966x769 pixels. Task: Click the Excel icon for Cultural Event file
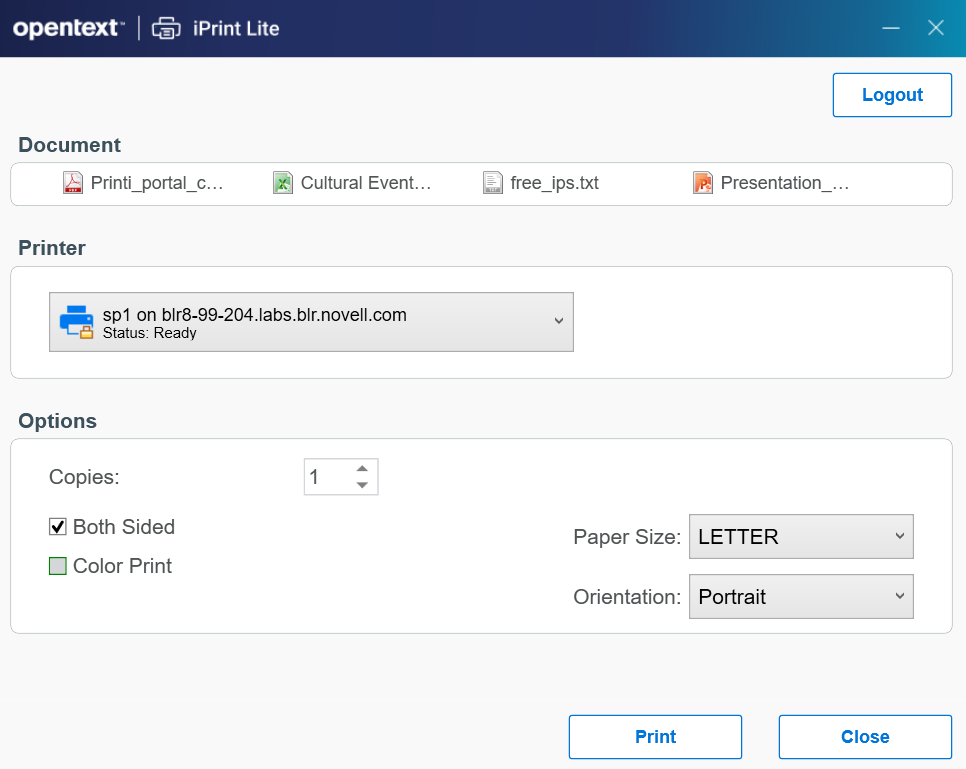283,183
